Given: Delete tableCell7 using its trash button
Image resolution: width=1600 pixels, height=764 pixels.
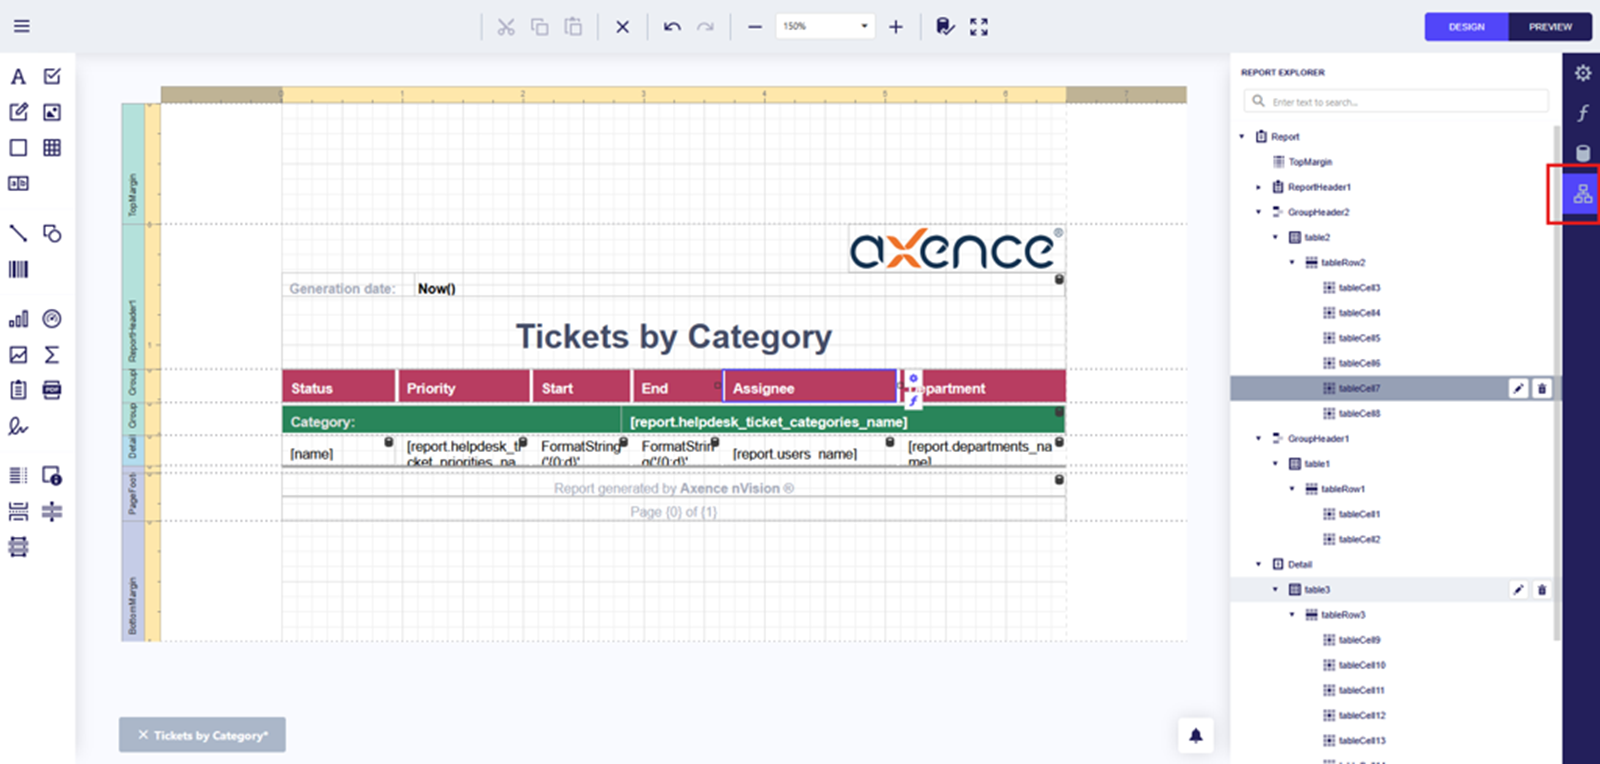Looking at the screenshot, I should tap(1541, 388).
